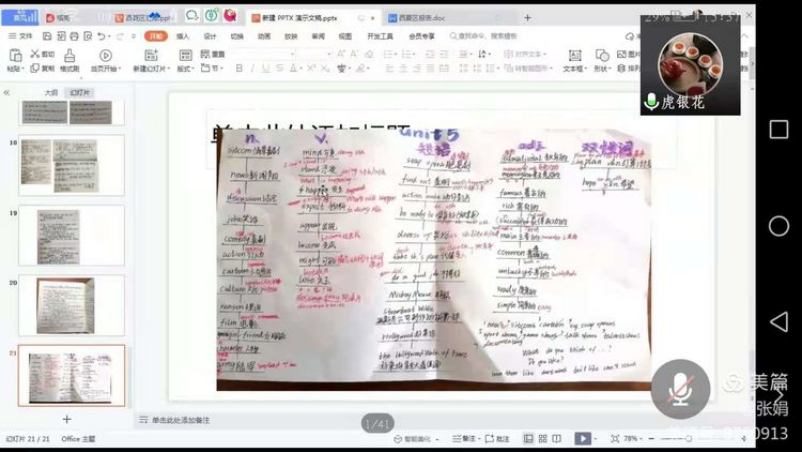The width and height of the screenshot is (803, 452).
Task: Click the Paste icon in the ribbon
Action: click(x=14, y=57)
